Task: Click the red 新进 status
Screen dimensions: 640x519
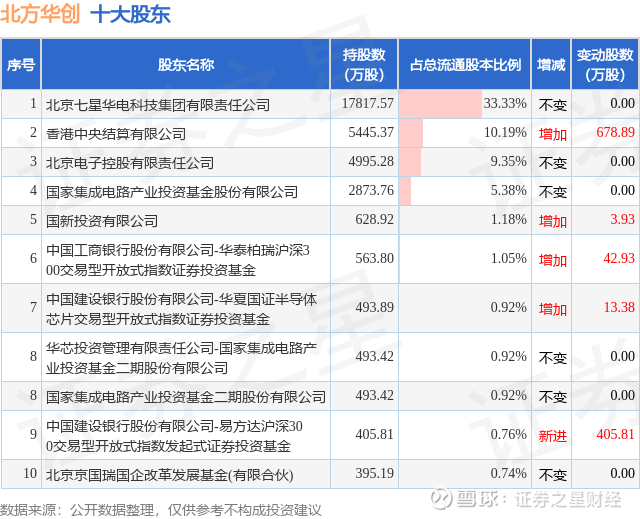Action: 553,436
